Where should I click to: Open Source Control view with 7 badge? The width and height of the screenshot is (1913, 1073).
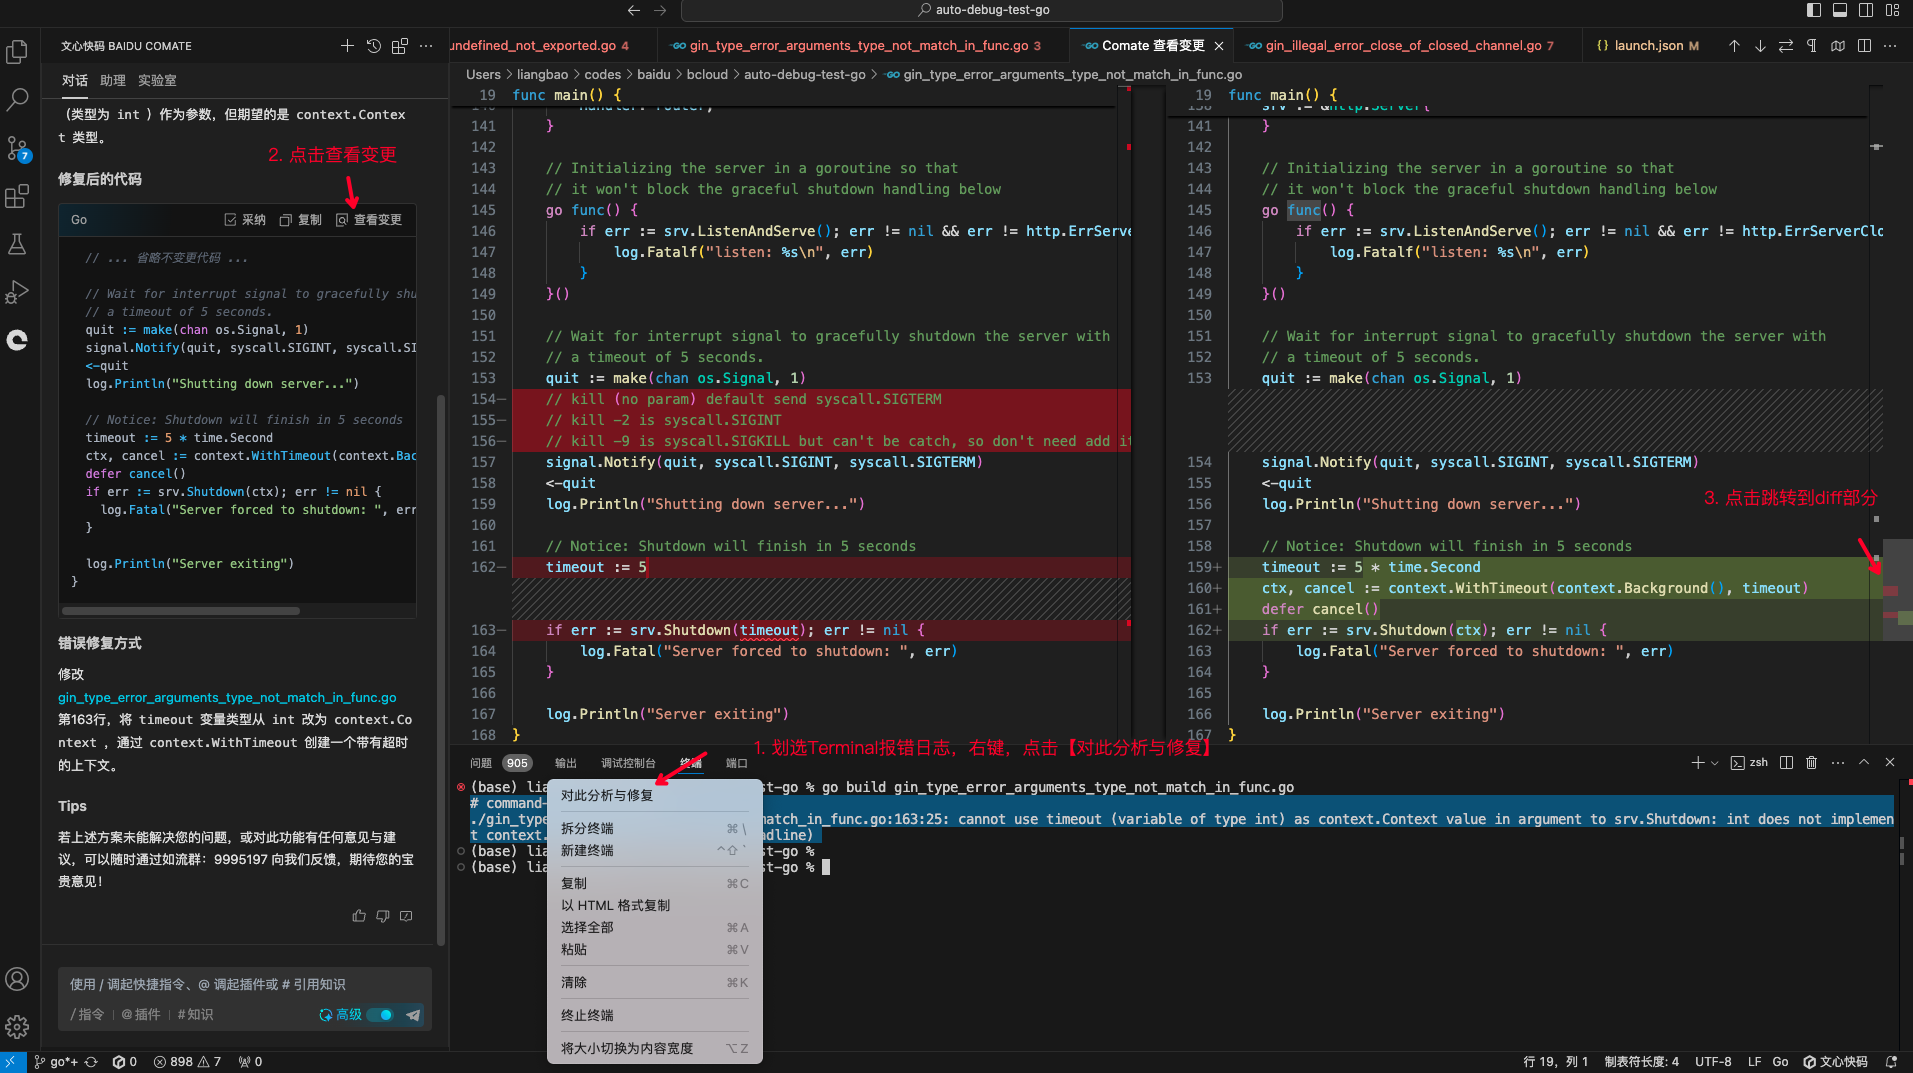click(x=17, y=148)
